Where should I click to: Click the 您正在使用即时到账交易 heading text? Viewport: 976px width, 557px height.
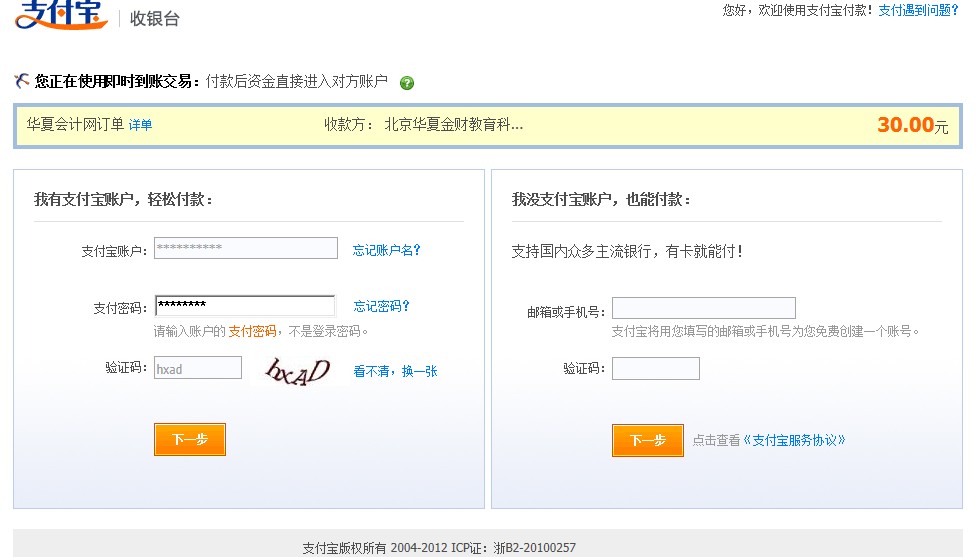coord(117,82)
